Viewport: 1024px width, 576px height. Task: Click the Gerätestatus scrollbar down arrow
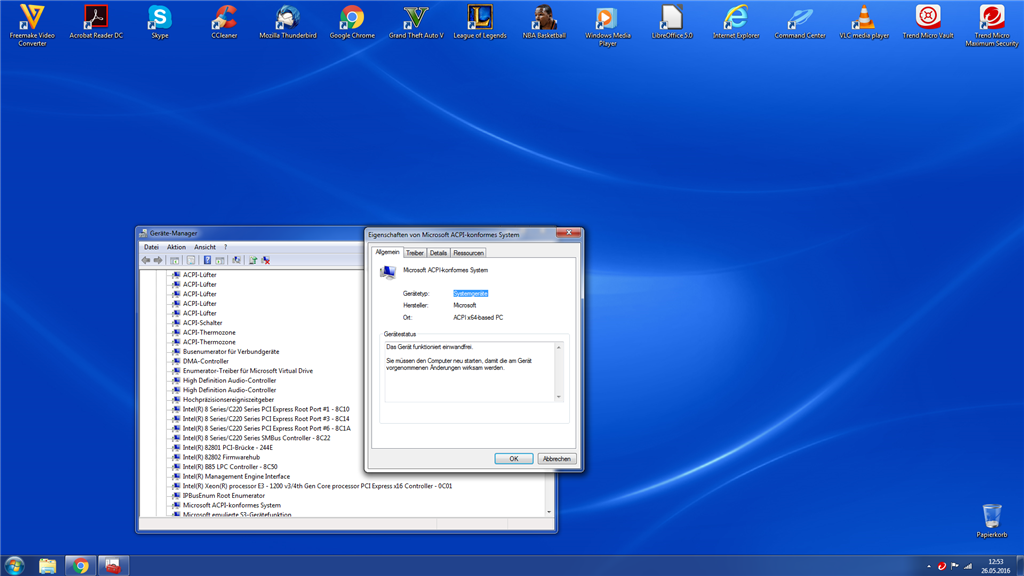(x=558, y=396)
